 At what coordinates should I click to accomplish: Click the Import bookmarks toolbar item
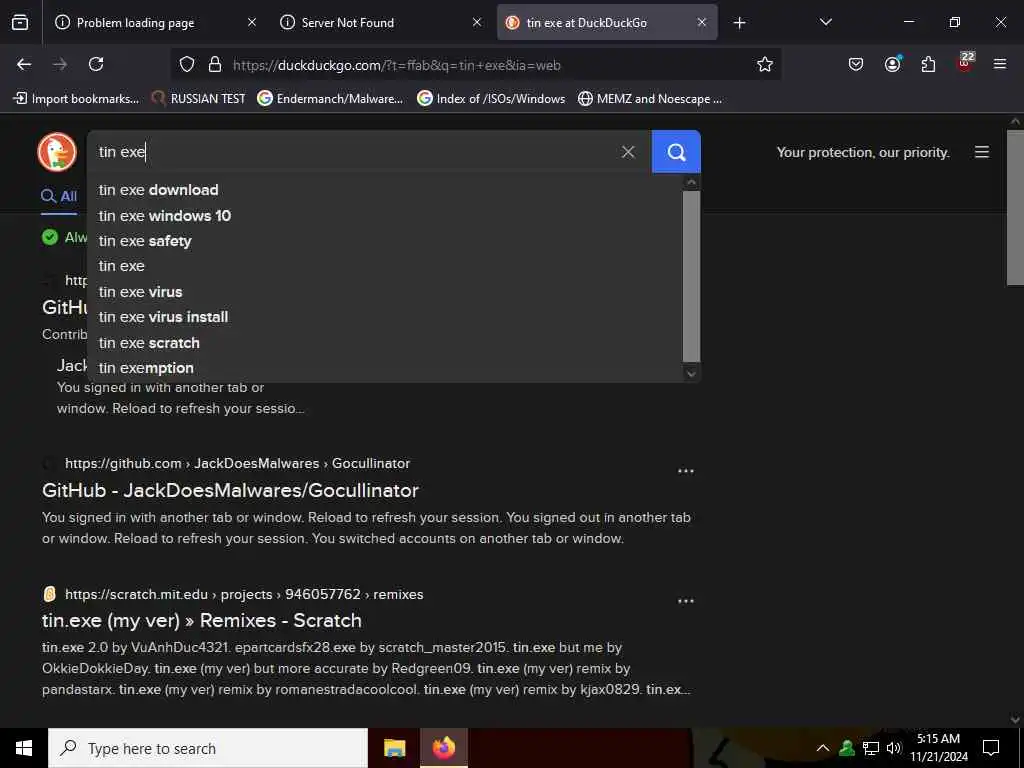pyautogui.click(x=76, y=99)
